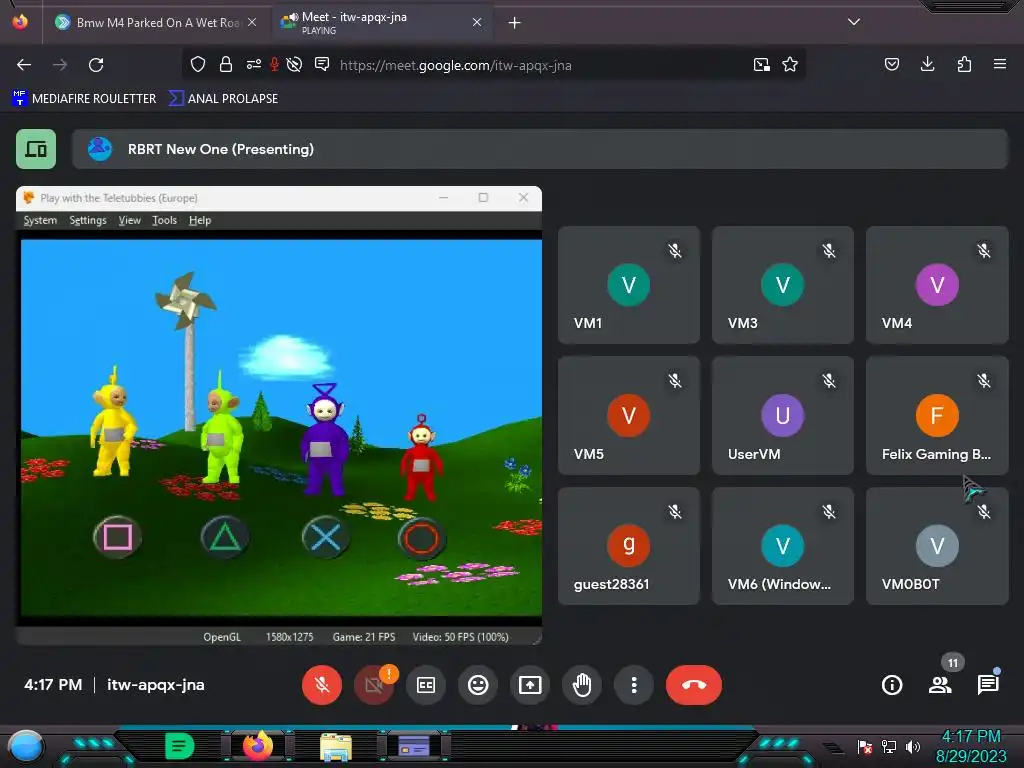Expand the list all tabs chevron

[x=854, y=22]
